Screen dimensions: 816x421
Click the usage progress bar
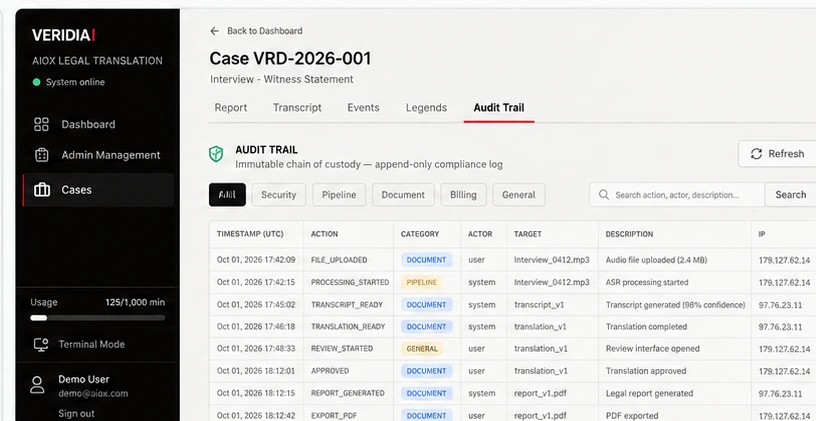pos(98,317)
